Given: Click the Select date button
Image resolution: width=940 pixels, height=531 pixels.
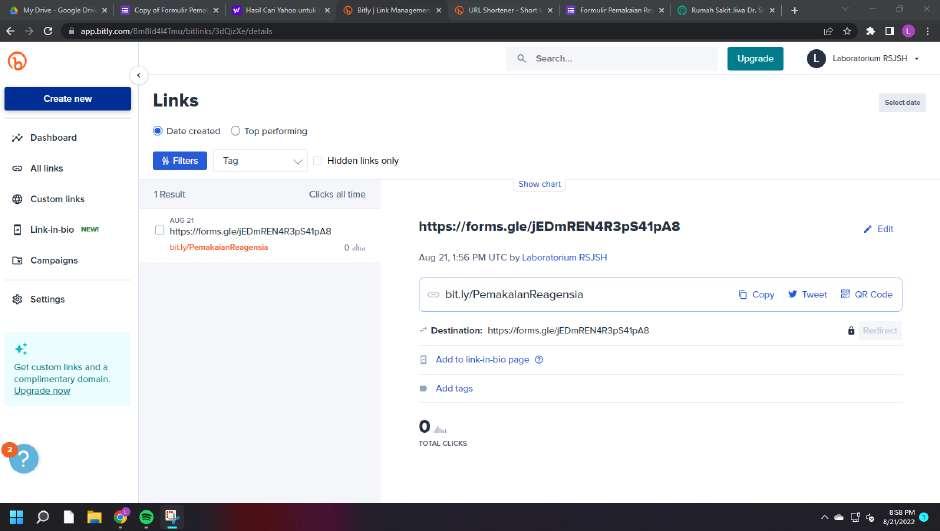Looking at the screenshot, I should tap(902, 102).
